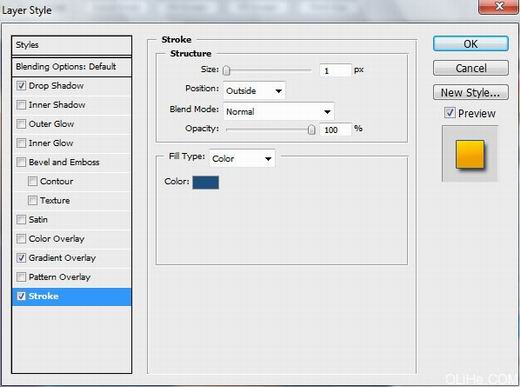The height and width of the screenshot is (387, 520).
Task: Toggle the Preview checkbox
Action: (x=450, y=113)
